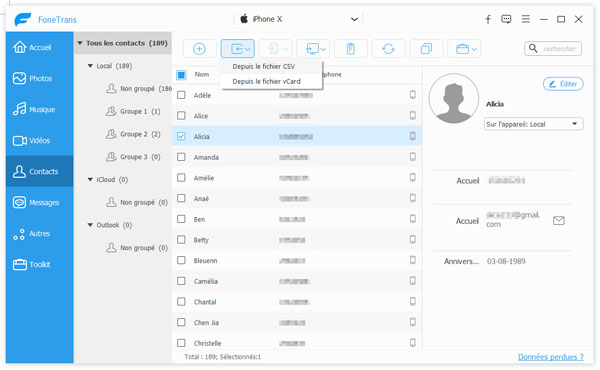This screenshot has width=600, height=370.
Task: Click the add new contact plus icon
Action: point(199,49)
